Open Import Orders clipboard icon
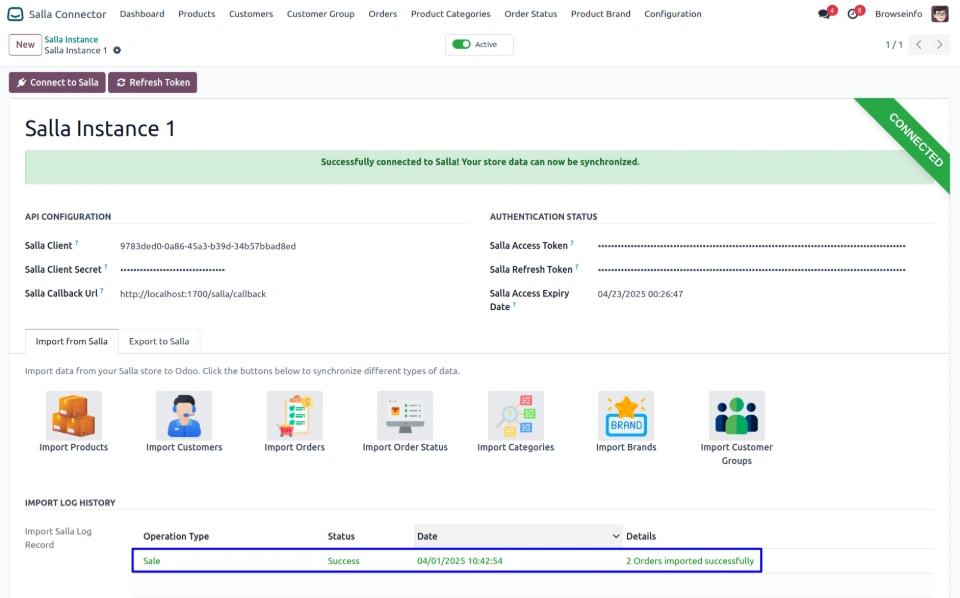Image resolution: width=960 pixels, height=598 pixels. pyautogui.click(x=294, y=415)
